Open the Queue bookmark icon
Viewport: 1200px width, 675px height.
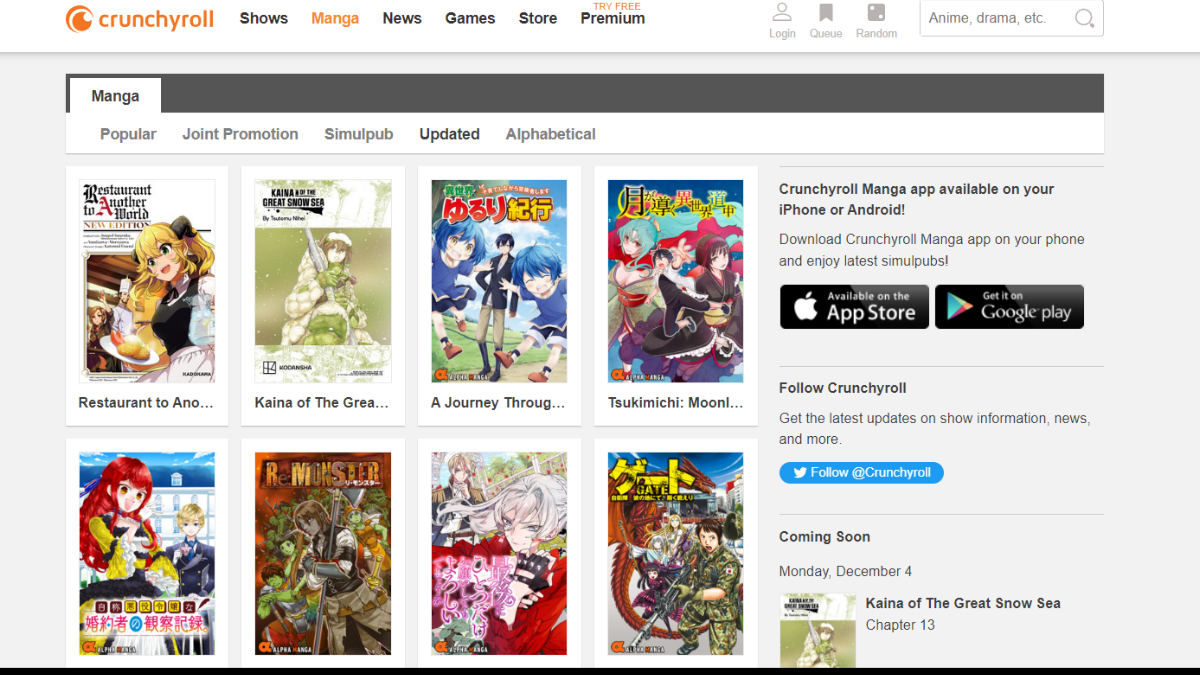point(826,14)
